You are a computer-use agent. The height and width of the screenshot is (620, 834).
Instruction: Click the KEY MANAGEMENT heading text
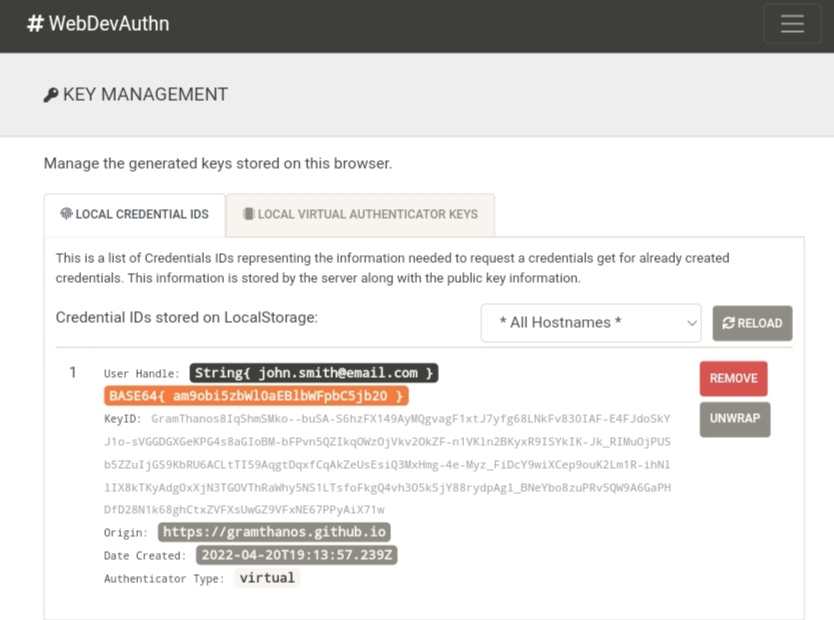pyautogui.click(x=145, y=95)
